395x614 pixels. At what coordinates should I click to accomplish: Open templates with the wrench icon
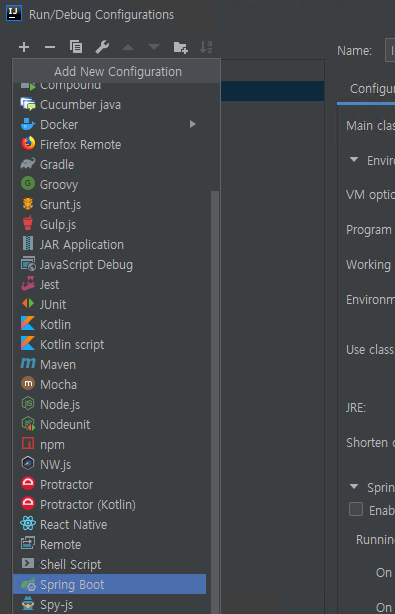[102, 47]
